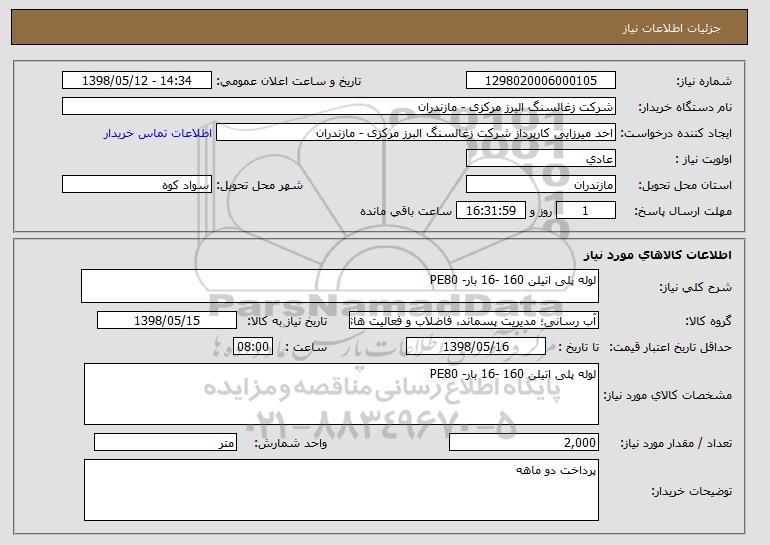
Task: Select the goods group field آب رسانی
Action: 474,321
